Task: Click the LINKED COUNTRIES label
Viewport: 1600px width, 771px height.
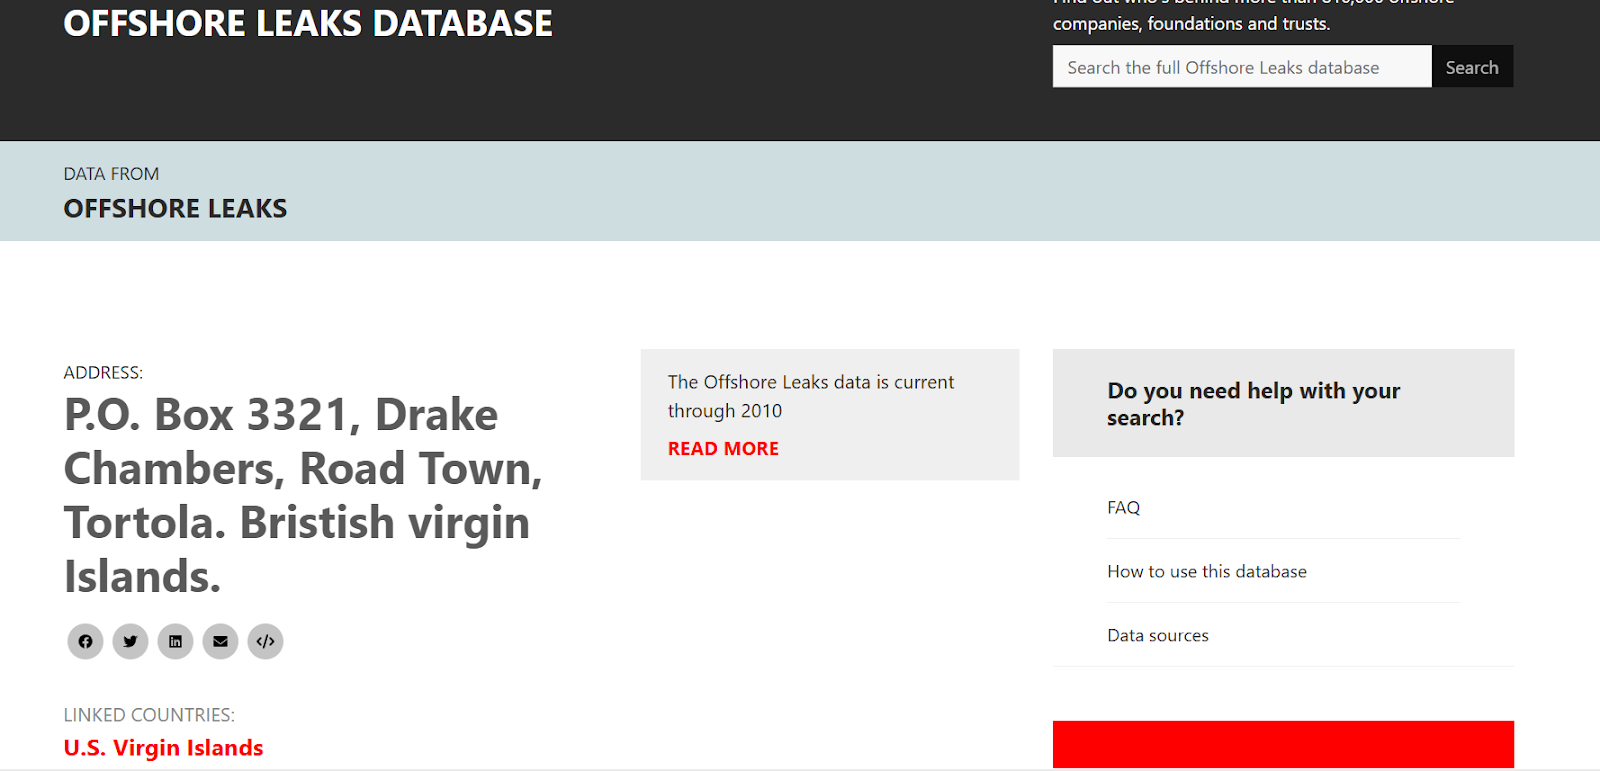Action: [x=149, y=715]
